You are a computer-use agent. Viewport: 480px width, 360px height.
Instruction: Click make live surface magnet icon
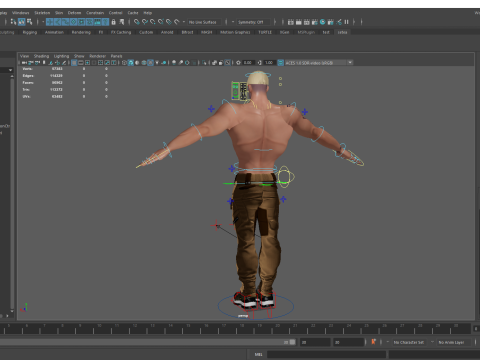tap(176, 22)
